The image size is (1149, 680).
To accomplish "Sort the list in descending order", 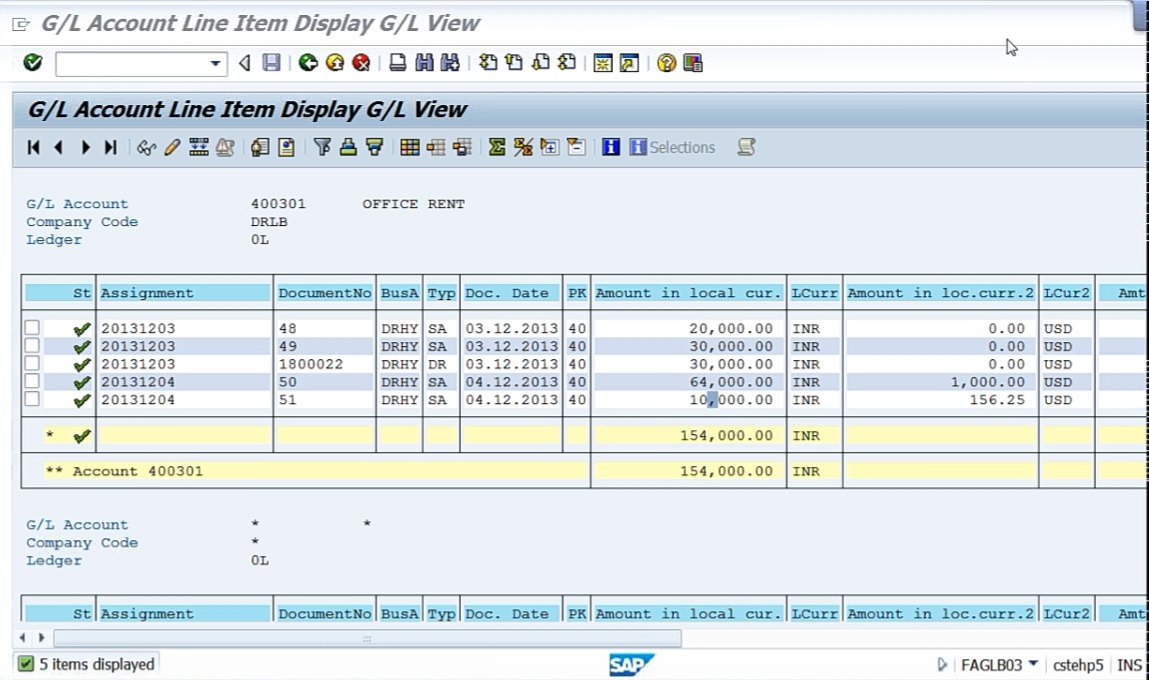I will tap(374, 147).
